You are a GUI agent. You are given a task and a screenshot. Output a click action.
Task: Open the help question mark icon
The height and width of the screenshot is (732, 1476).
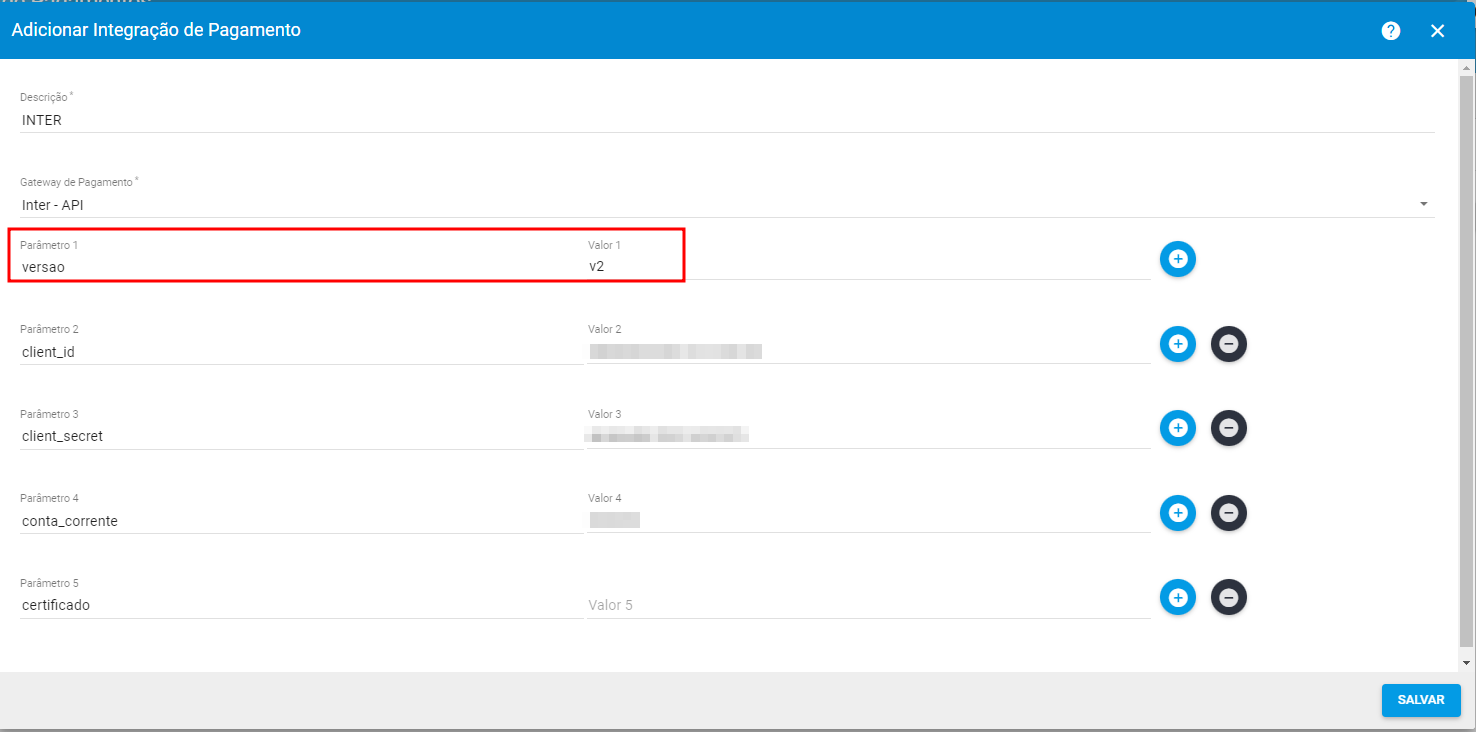tap(1391, 31)
